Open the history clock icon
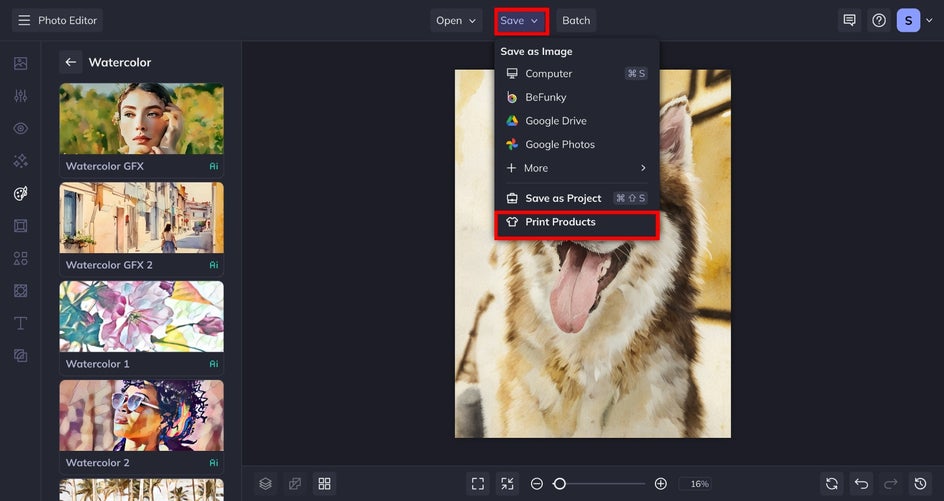This screenshot has width=944, height=501. click(921, 484)
